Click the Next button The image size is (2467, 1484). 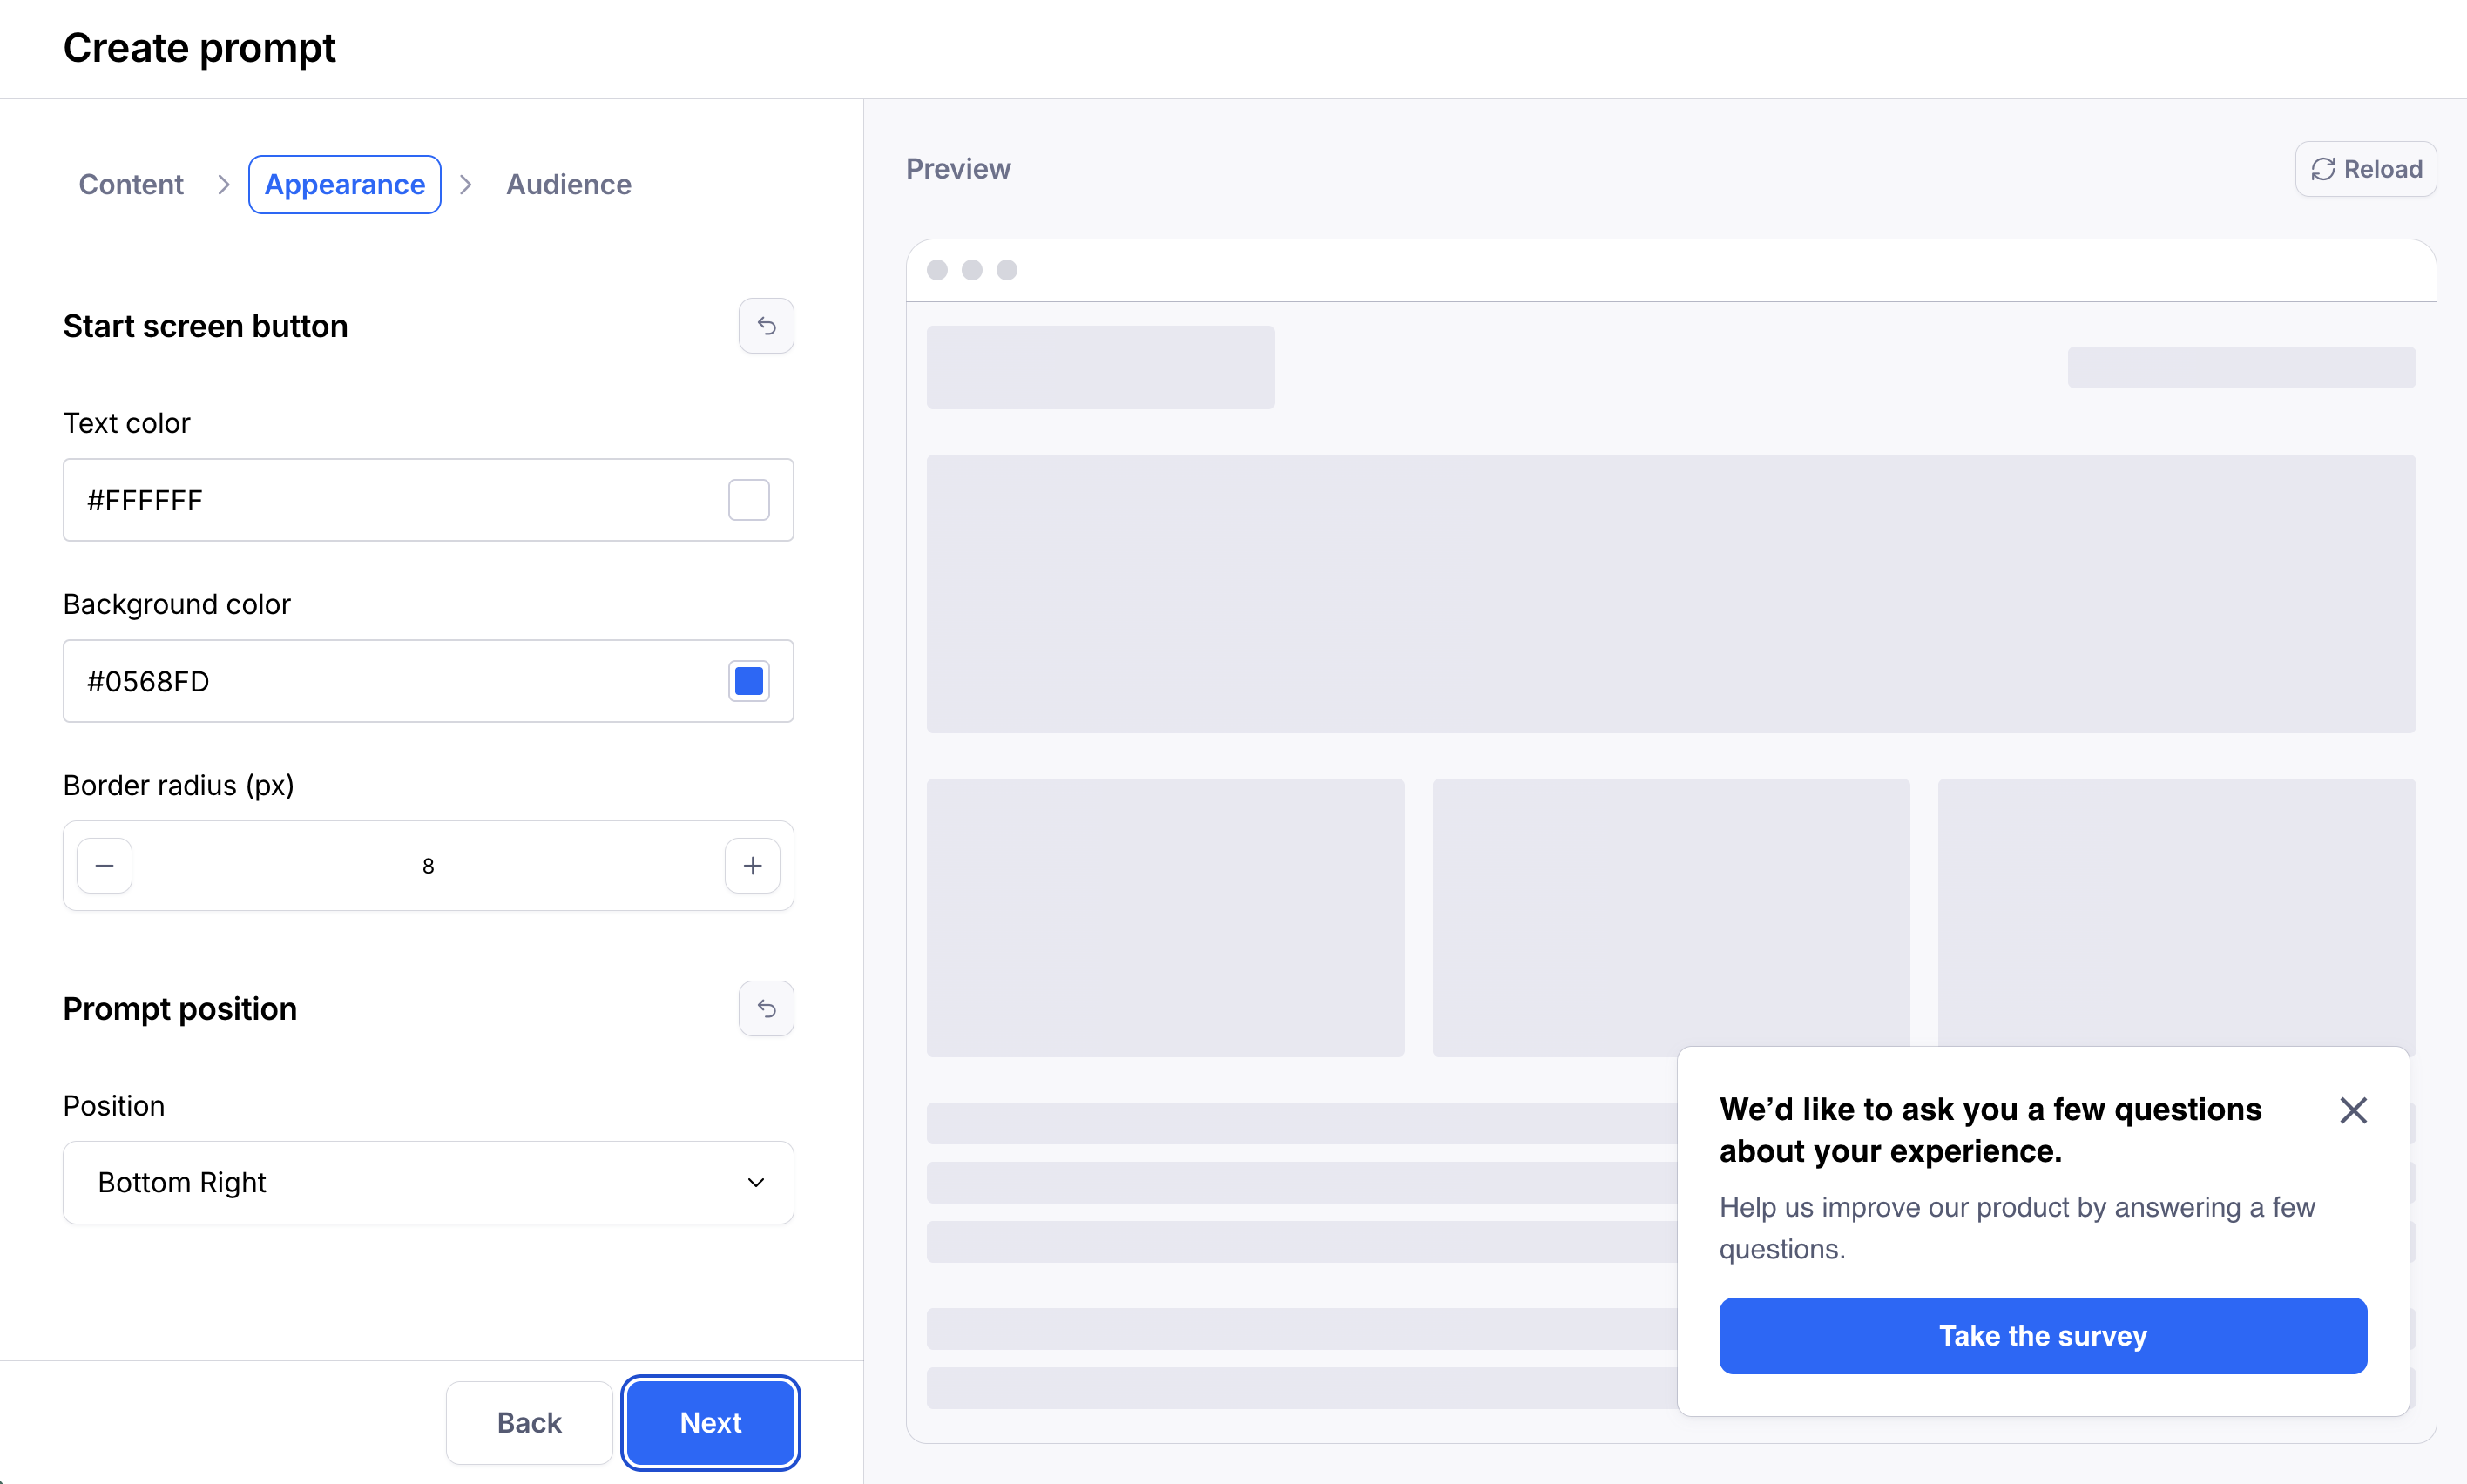710,1422
